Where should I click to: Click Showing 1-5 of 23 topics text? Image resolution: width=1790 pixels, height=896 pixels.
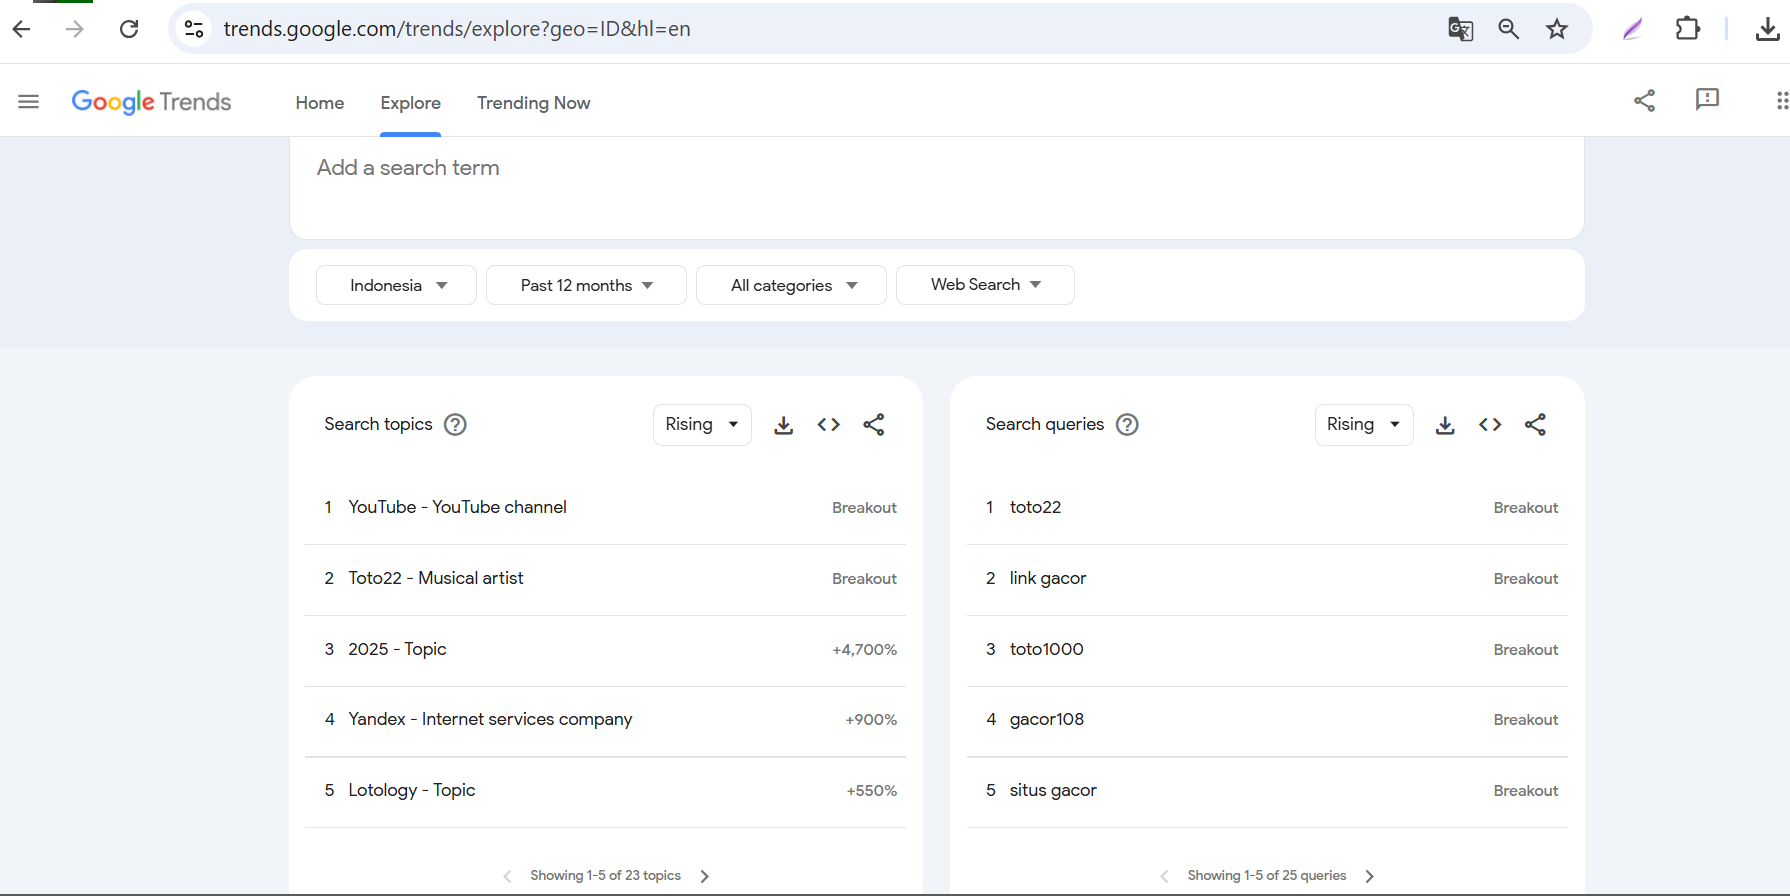pos(605,876)
